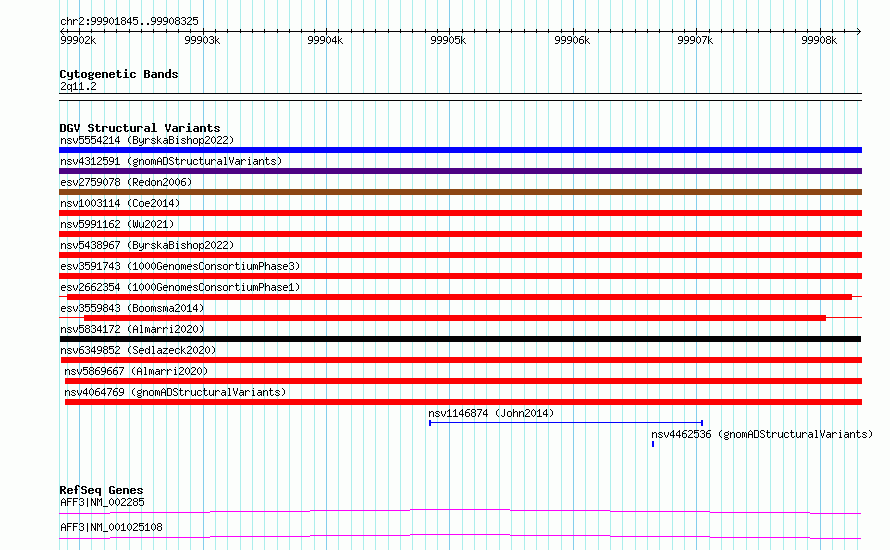Select the black nsv5834172 Almarri2020 bar

pos(460,339)
